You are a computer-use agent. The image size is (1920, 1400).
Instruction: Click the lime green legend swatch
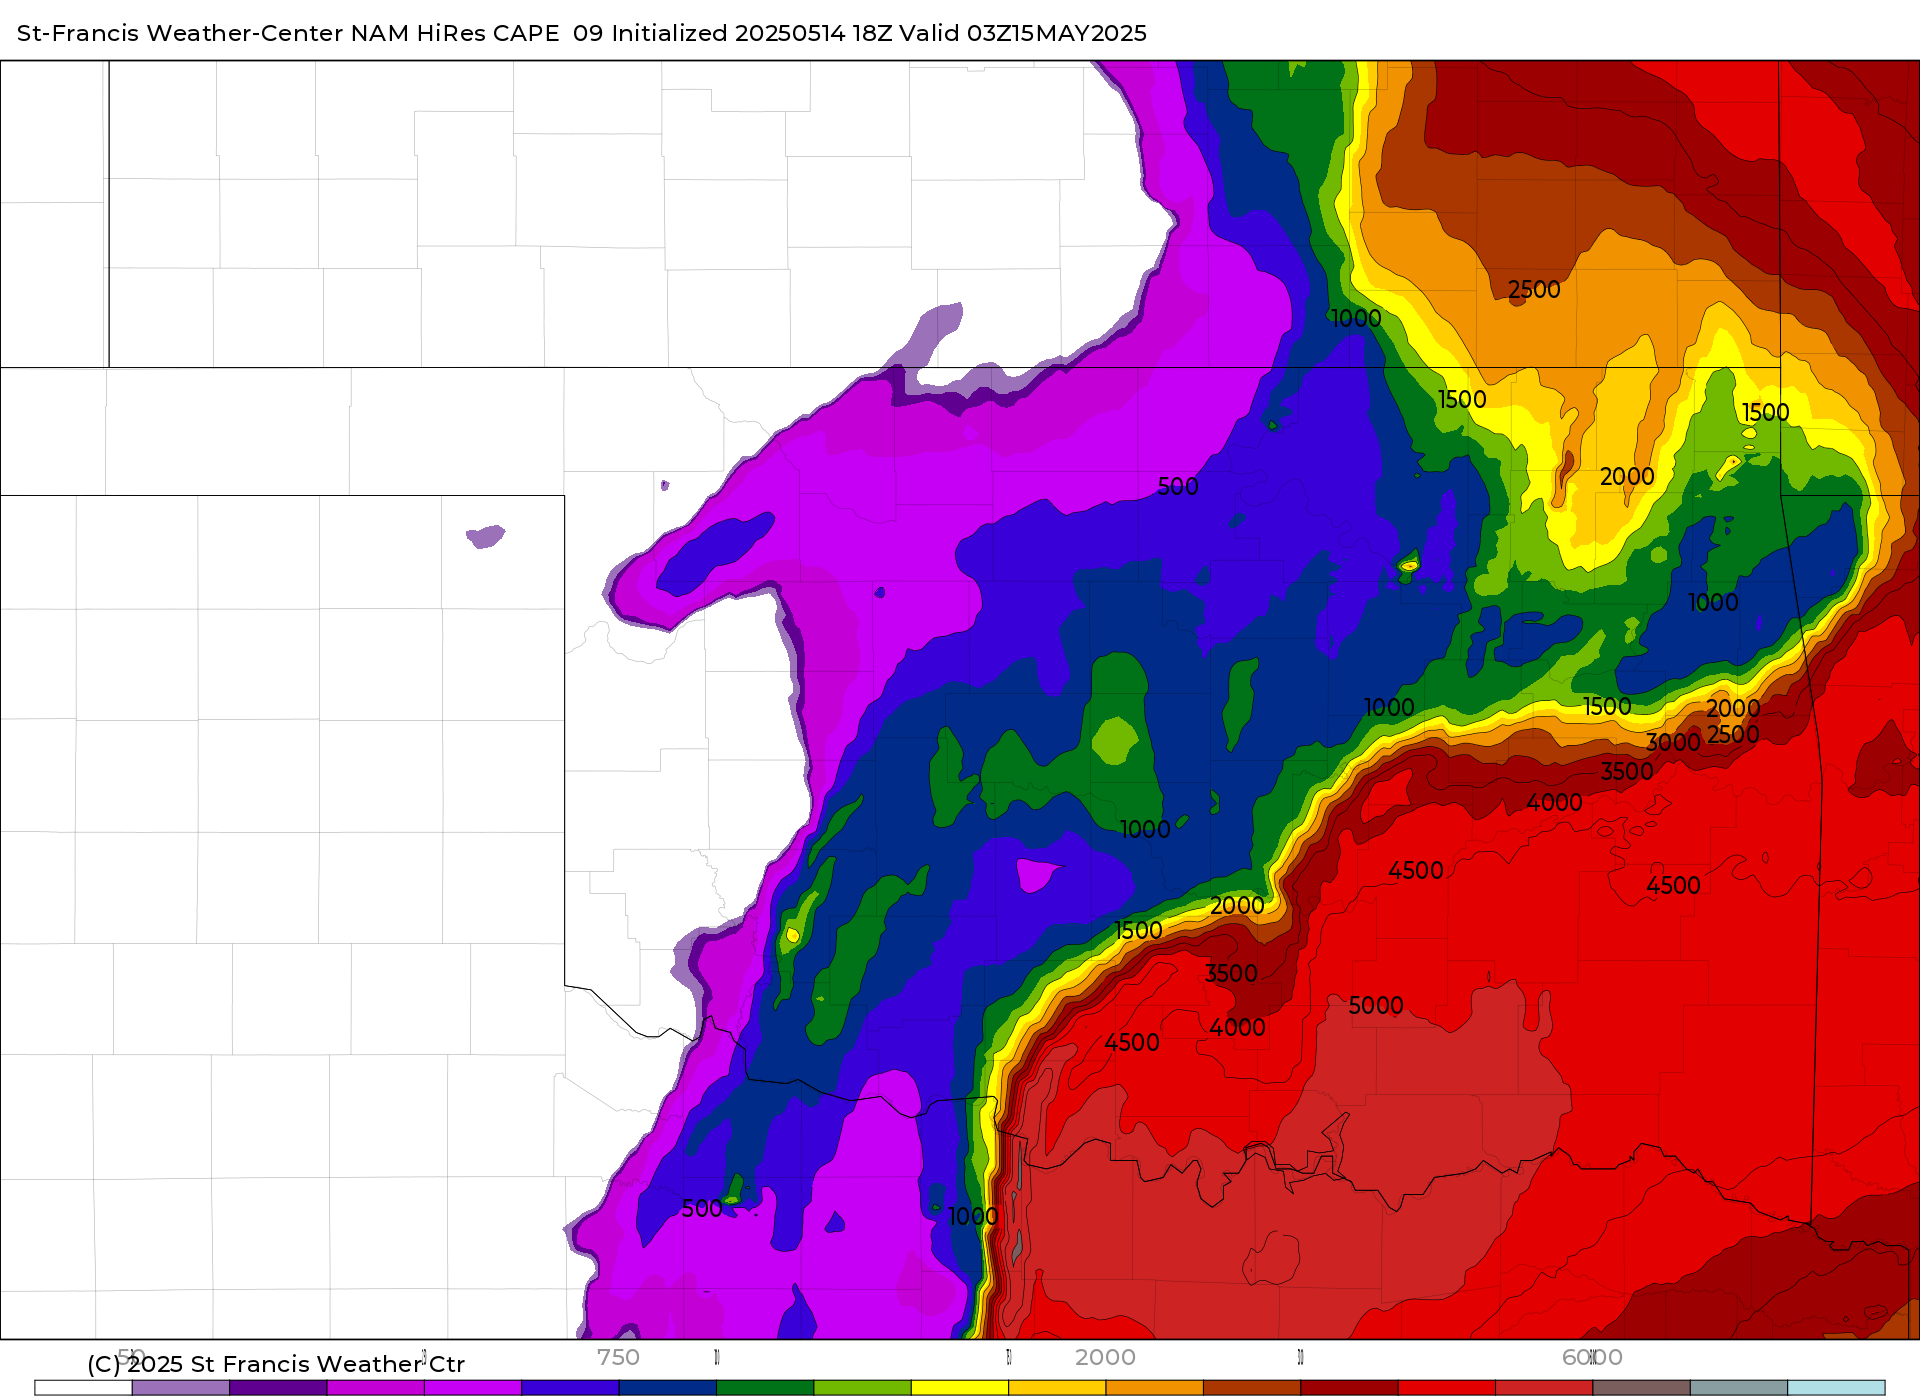863,1388
